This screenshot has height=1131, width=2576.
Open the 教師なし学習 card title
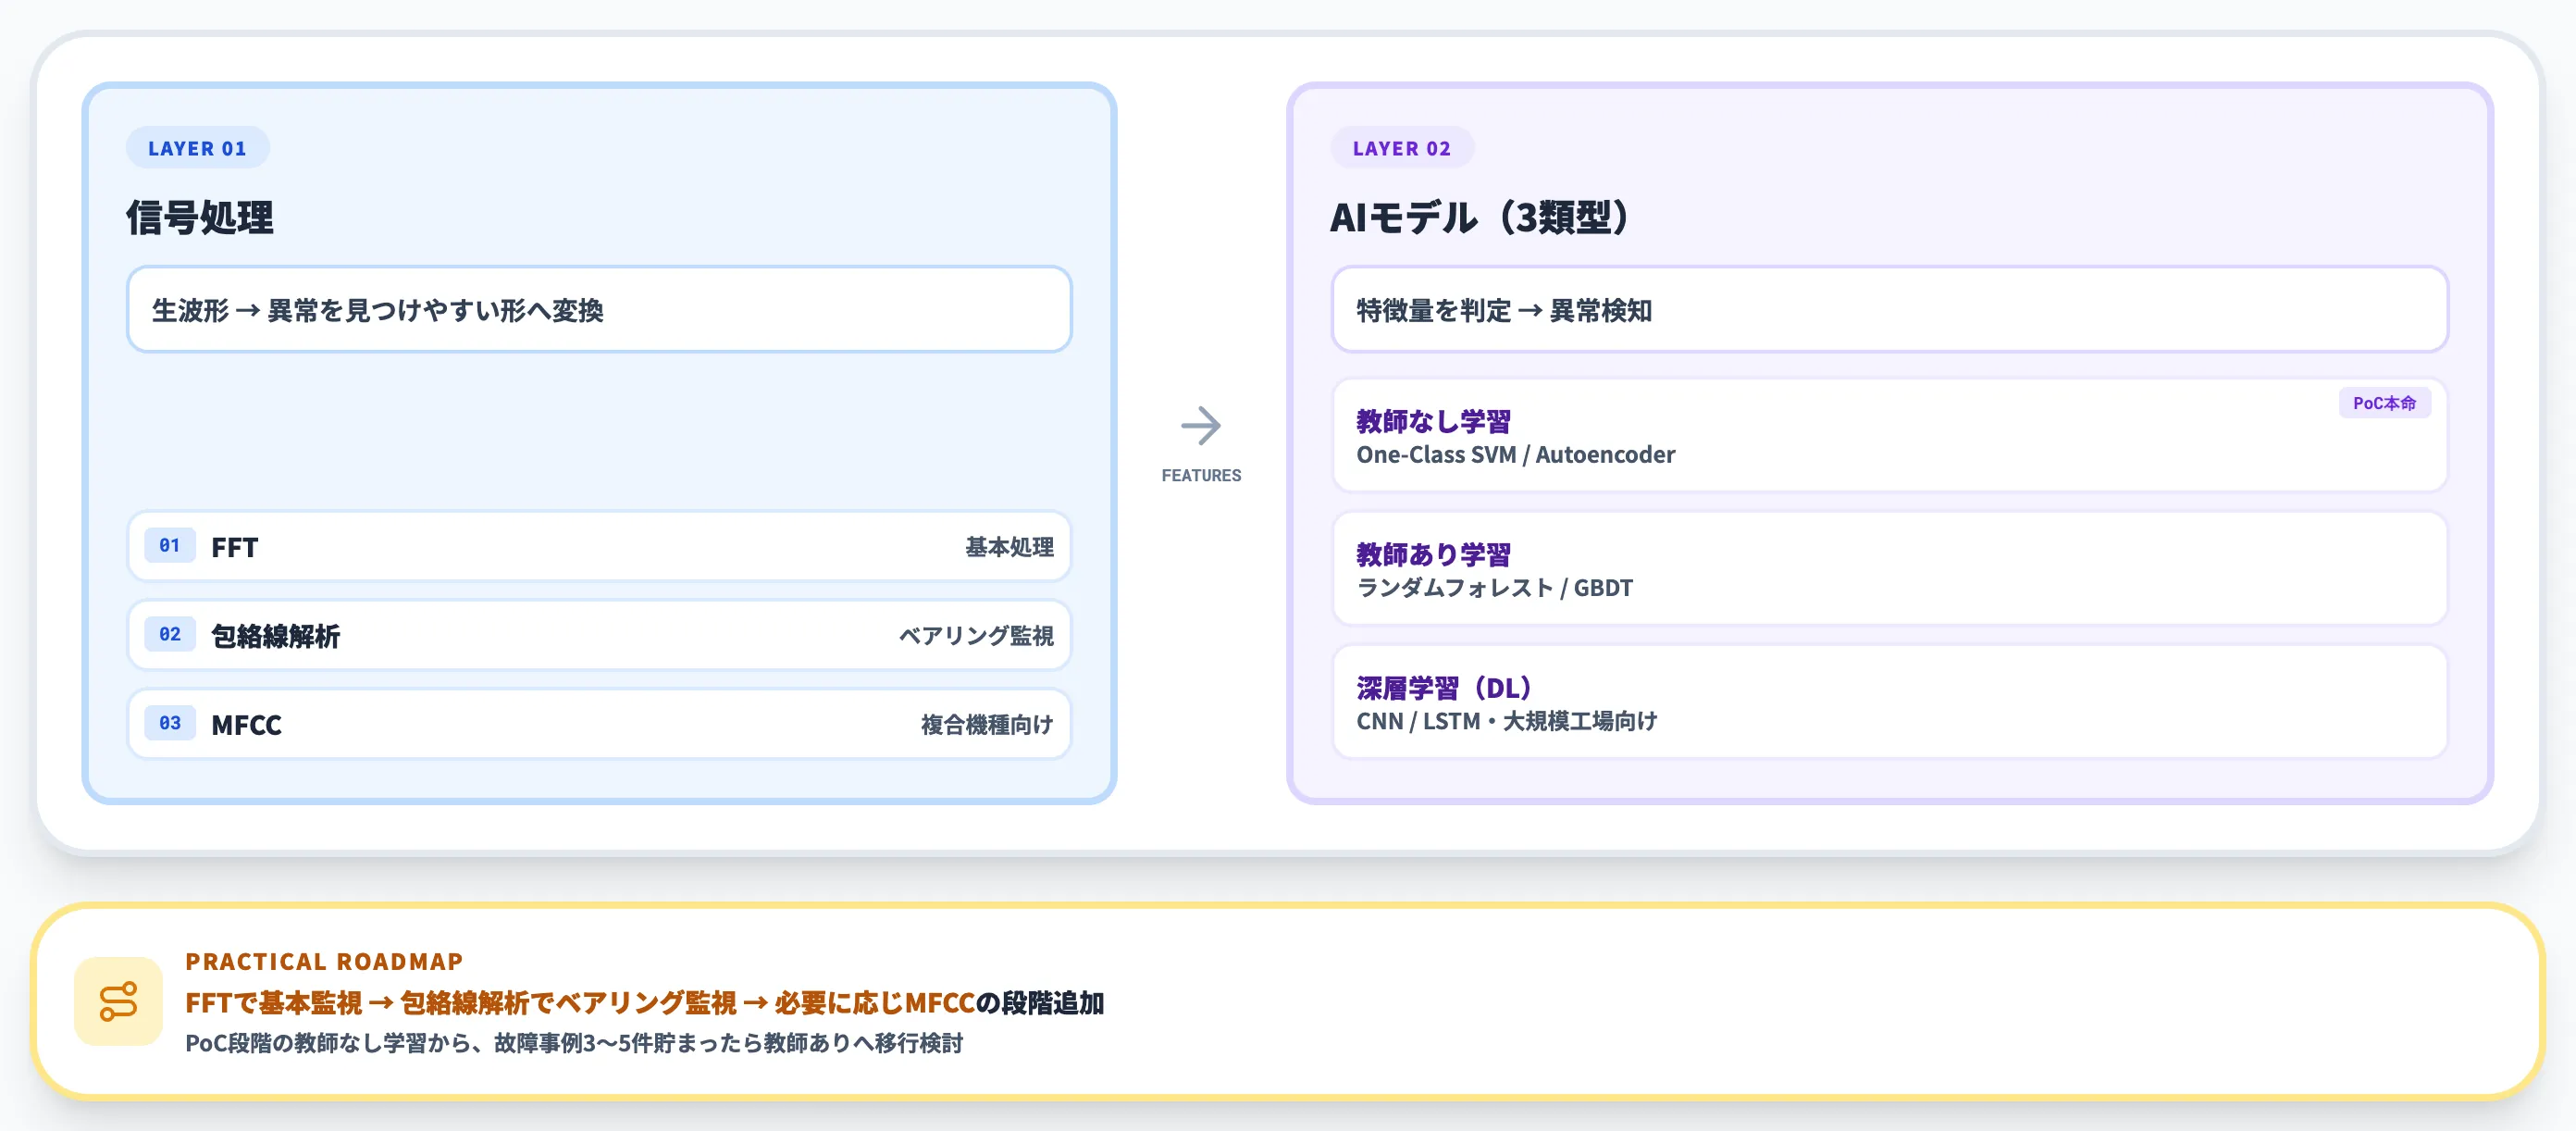coord(1433,421)
